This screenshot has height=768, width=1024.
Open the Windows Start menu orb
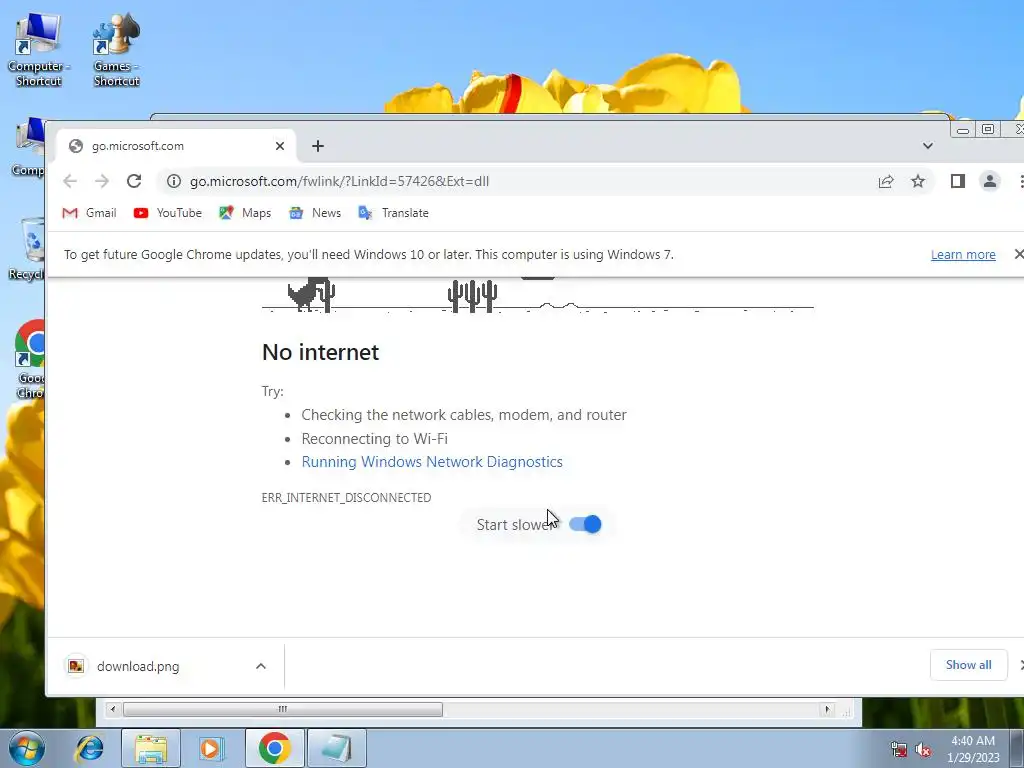[26, 748]
